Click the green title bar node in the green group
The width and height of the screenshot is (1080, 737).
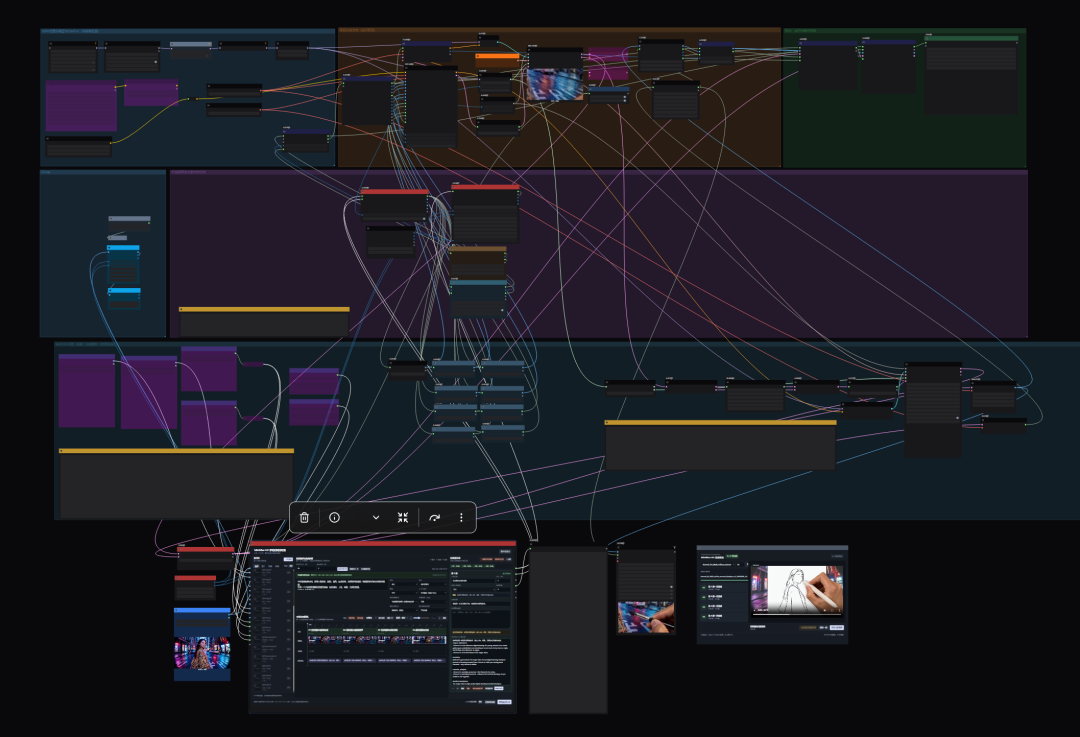pyautogui.click(x=971, y=39)
